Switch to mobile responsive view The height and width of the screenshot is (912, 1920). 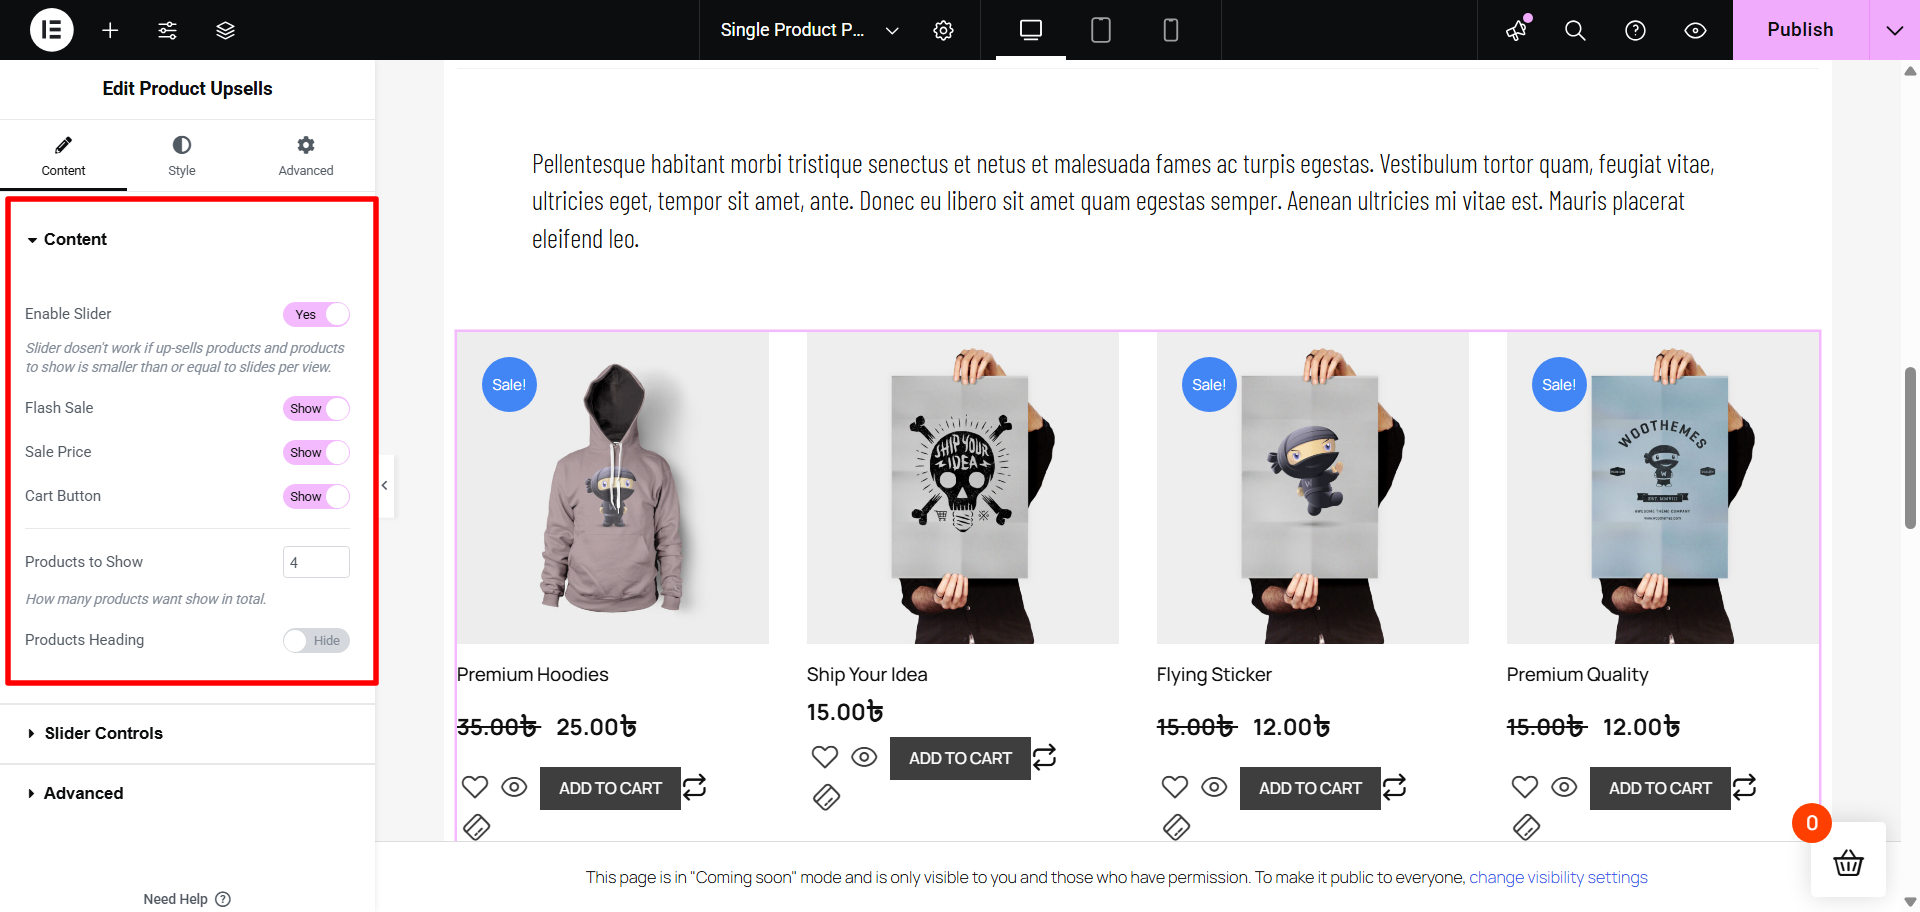pos(1170,30)
